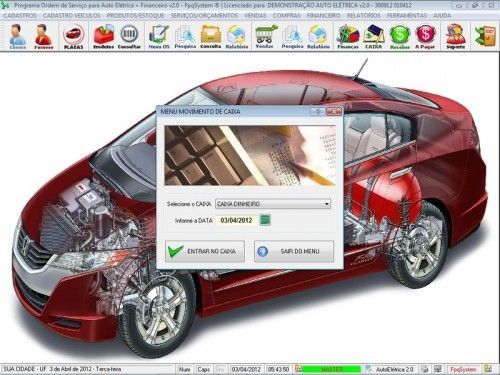500x375 pixels.
Task: Open the AJUDA menu
Action: [x=442, y=16]
